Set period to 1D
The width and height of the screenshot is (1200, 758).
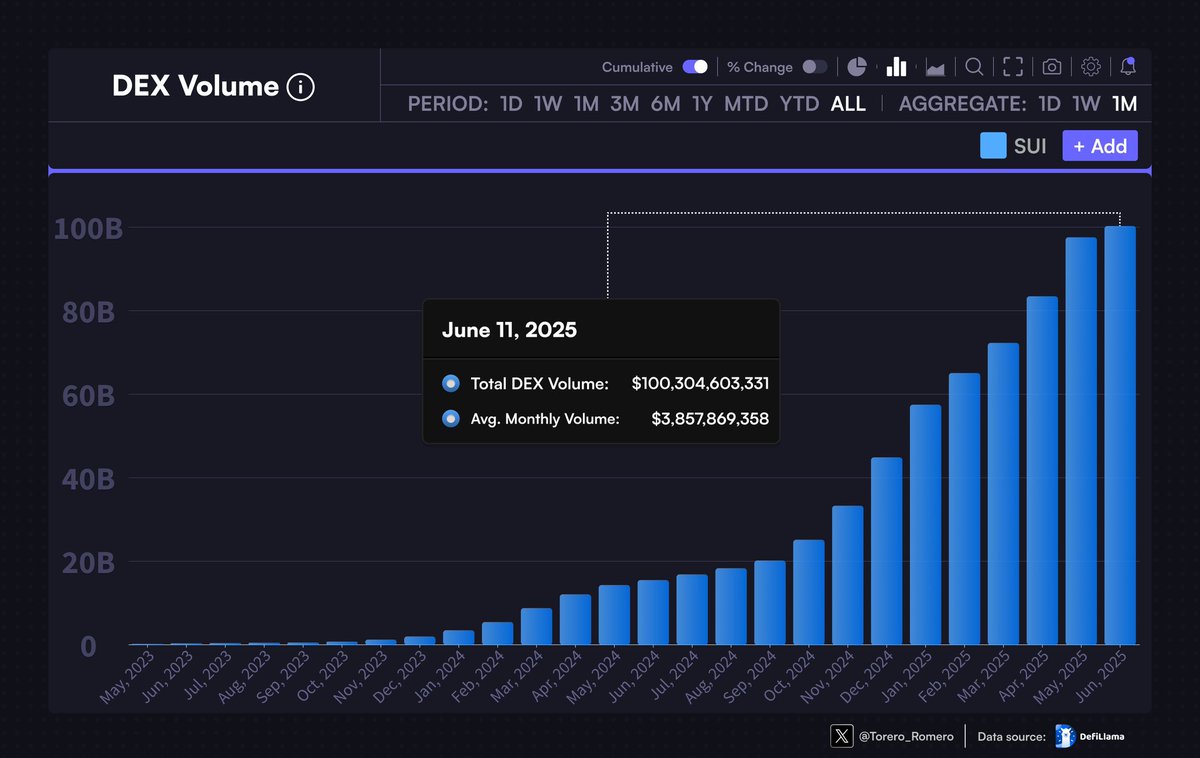[x=511, y=104]
